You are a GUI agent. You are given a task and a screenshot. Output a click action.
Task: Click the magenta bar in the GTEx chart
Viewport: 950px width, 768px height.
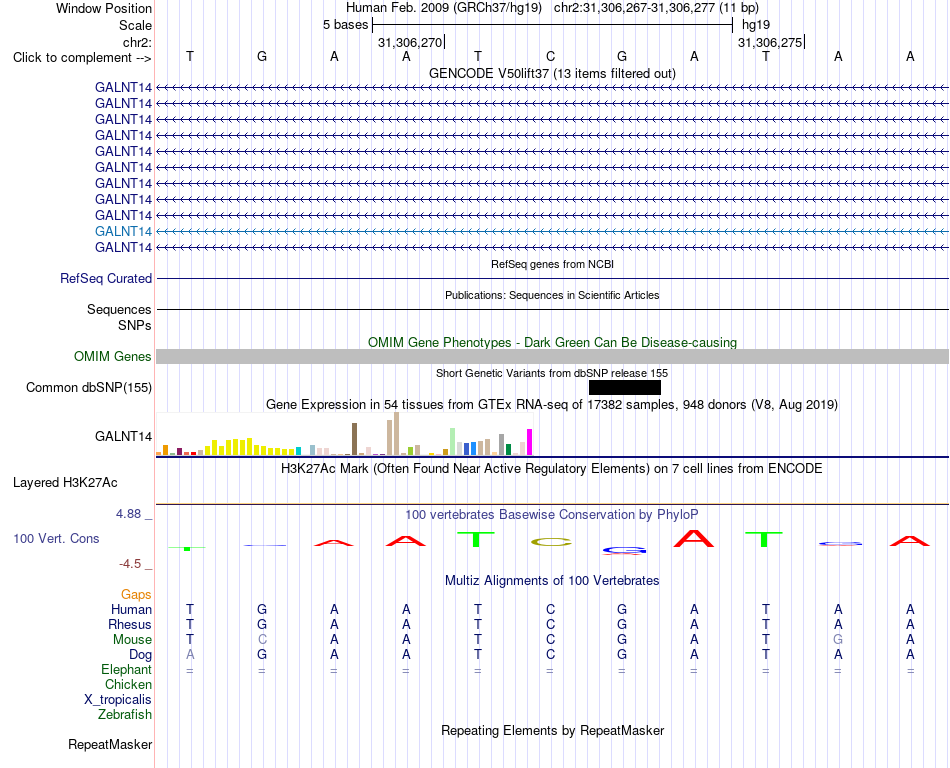click(x=530, y=442)
